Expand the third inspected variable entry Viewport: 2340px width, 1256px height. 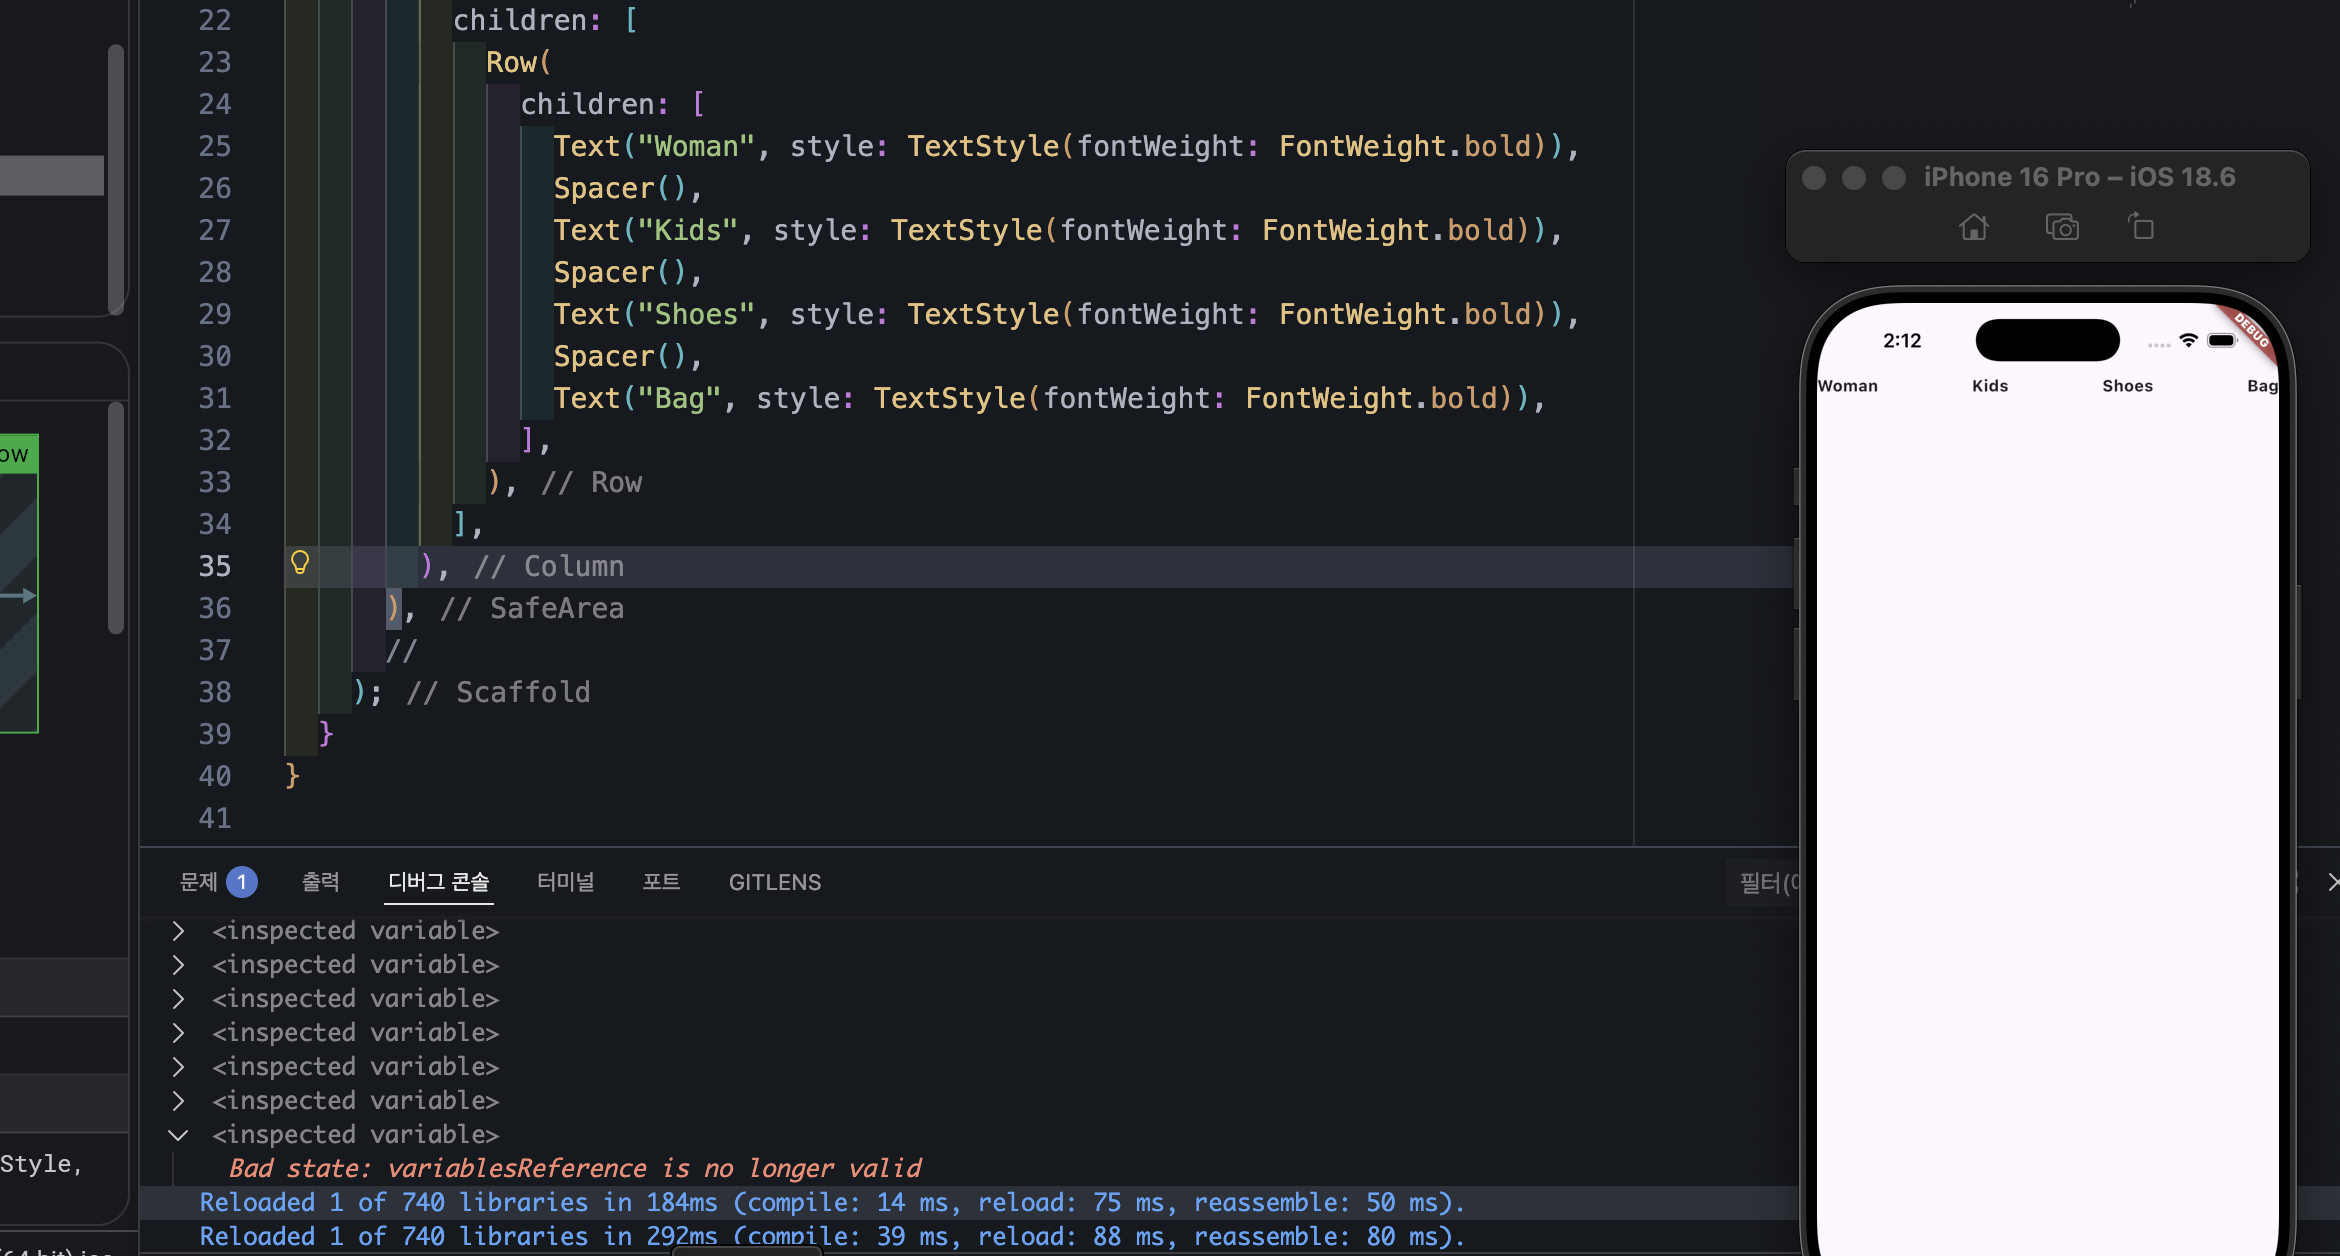point(178,999)
